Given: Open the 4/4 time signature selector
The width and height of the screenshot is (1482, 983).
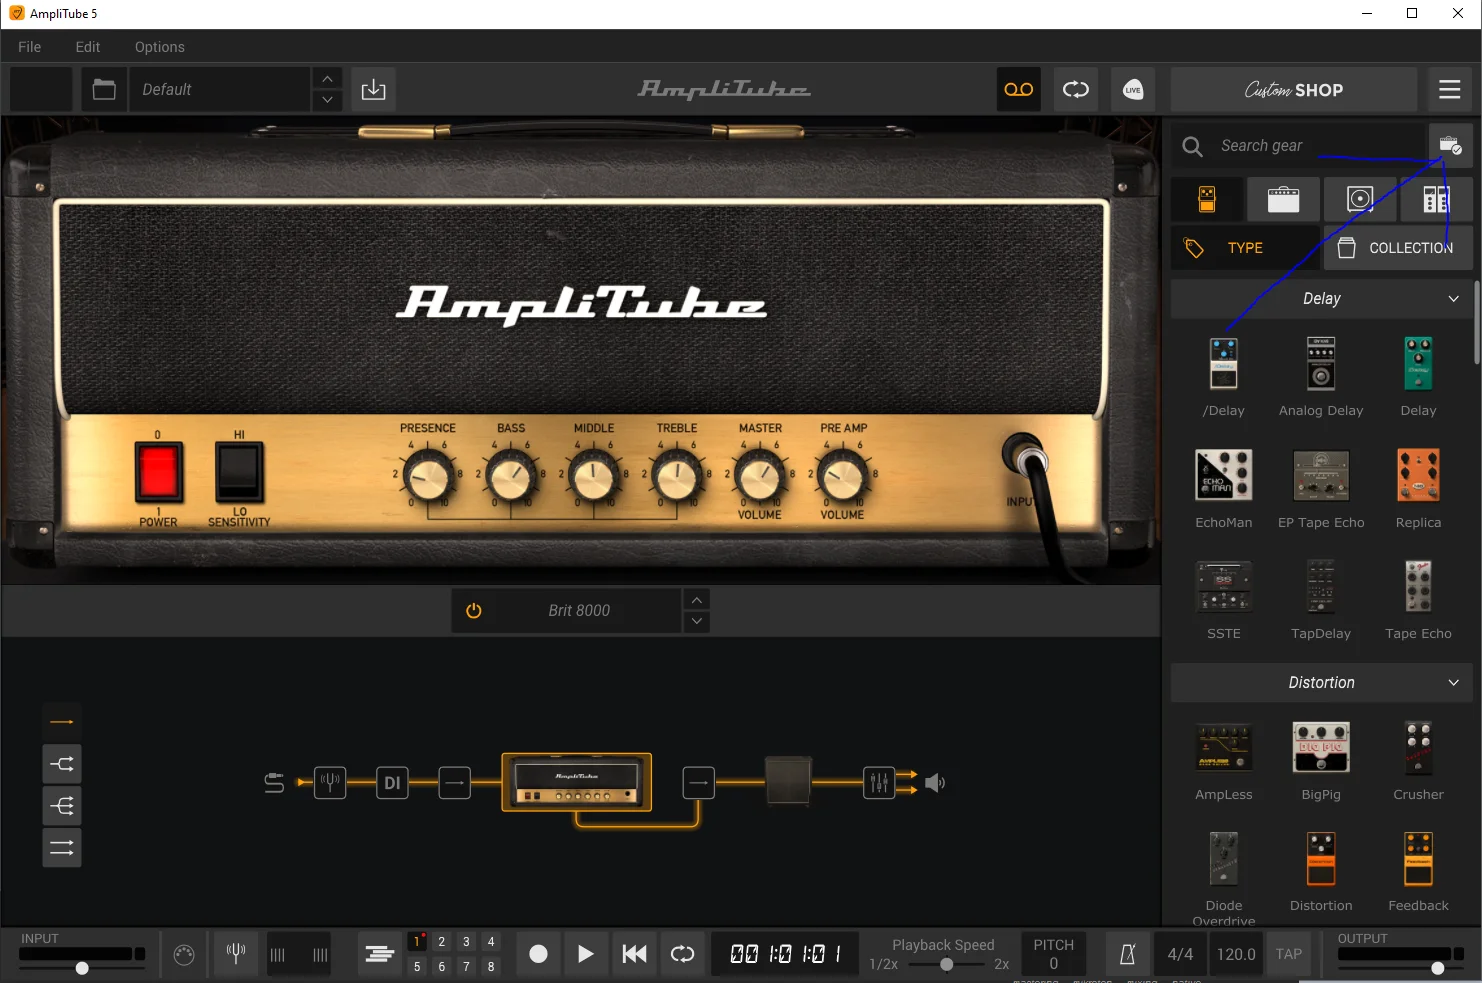Looking at the screenshot, I should pyautogui.click(x=1180, y=954).
